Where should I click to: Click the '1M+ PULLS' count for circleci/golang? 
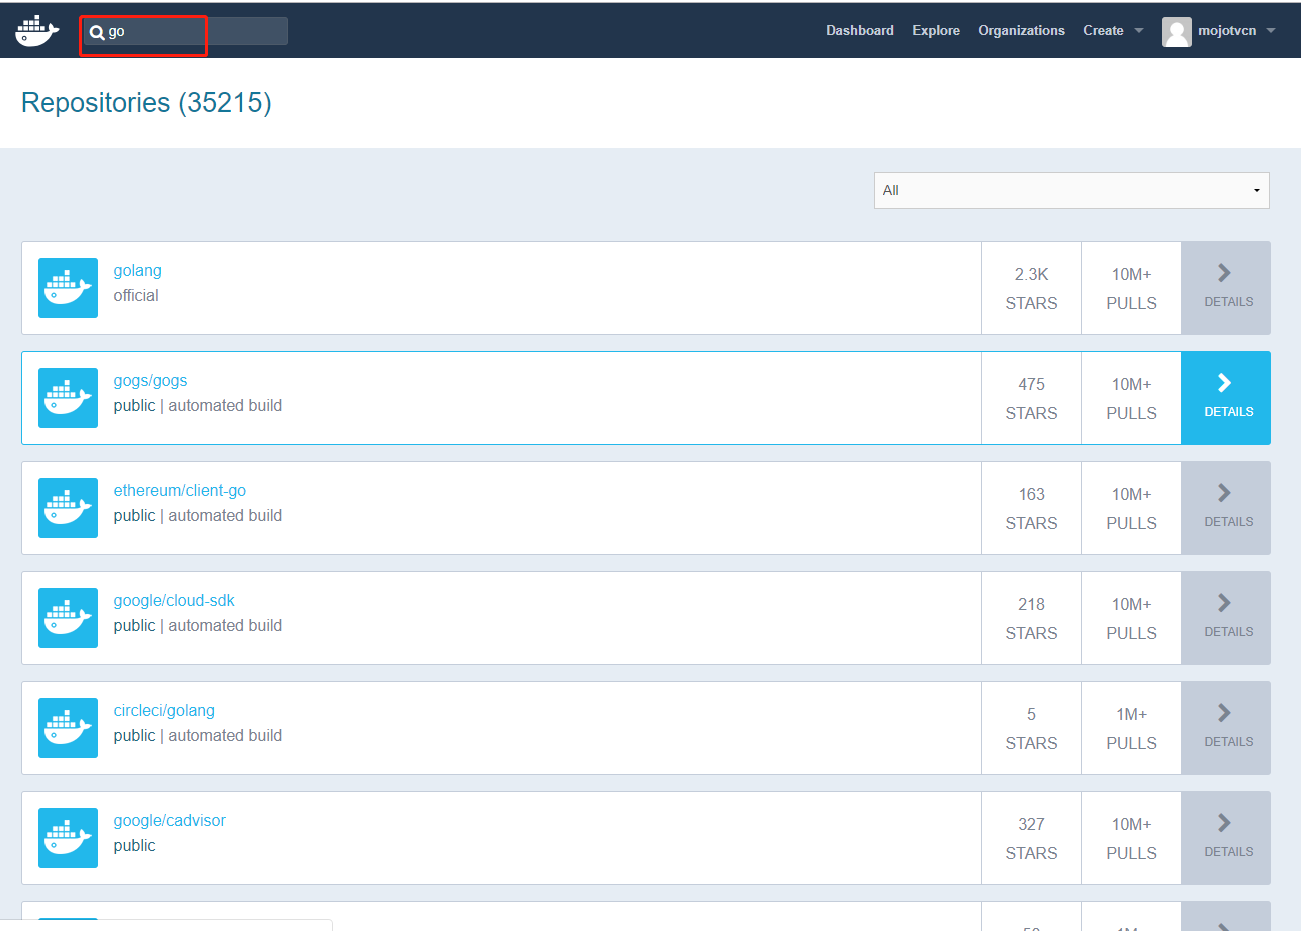tap(1131, 728)
